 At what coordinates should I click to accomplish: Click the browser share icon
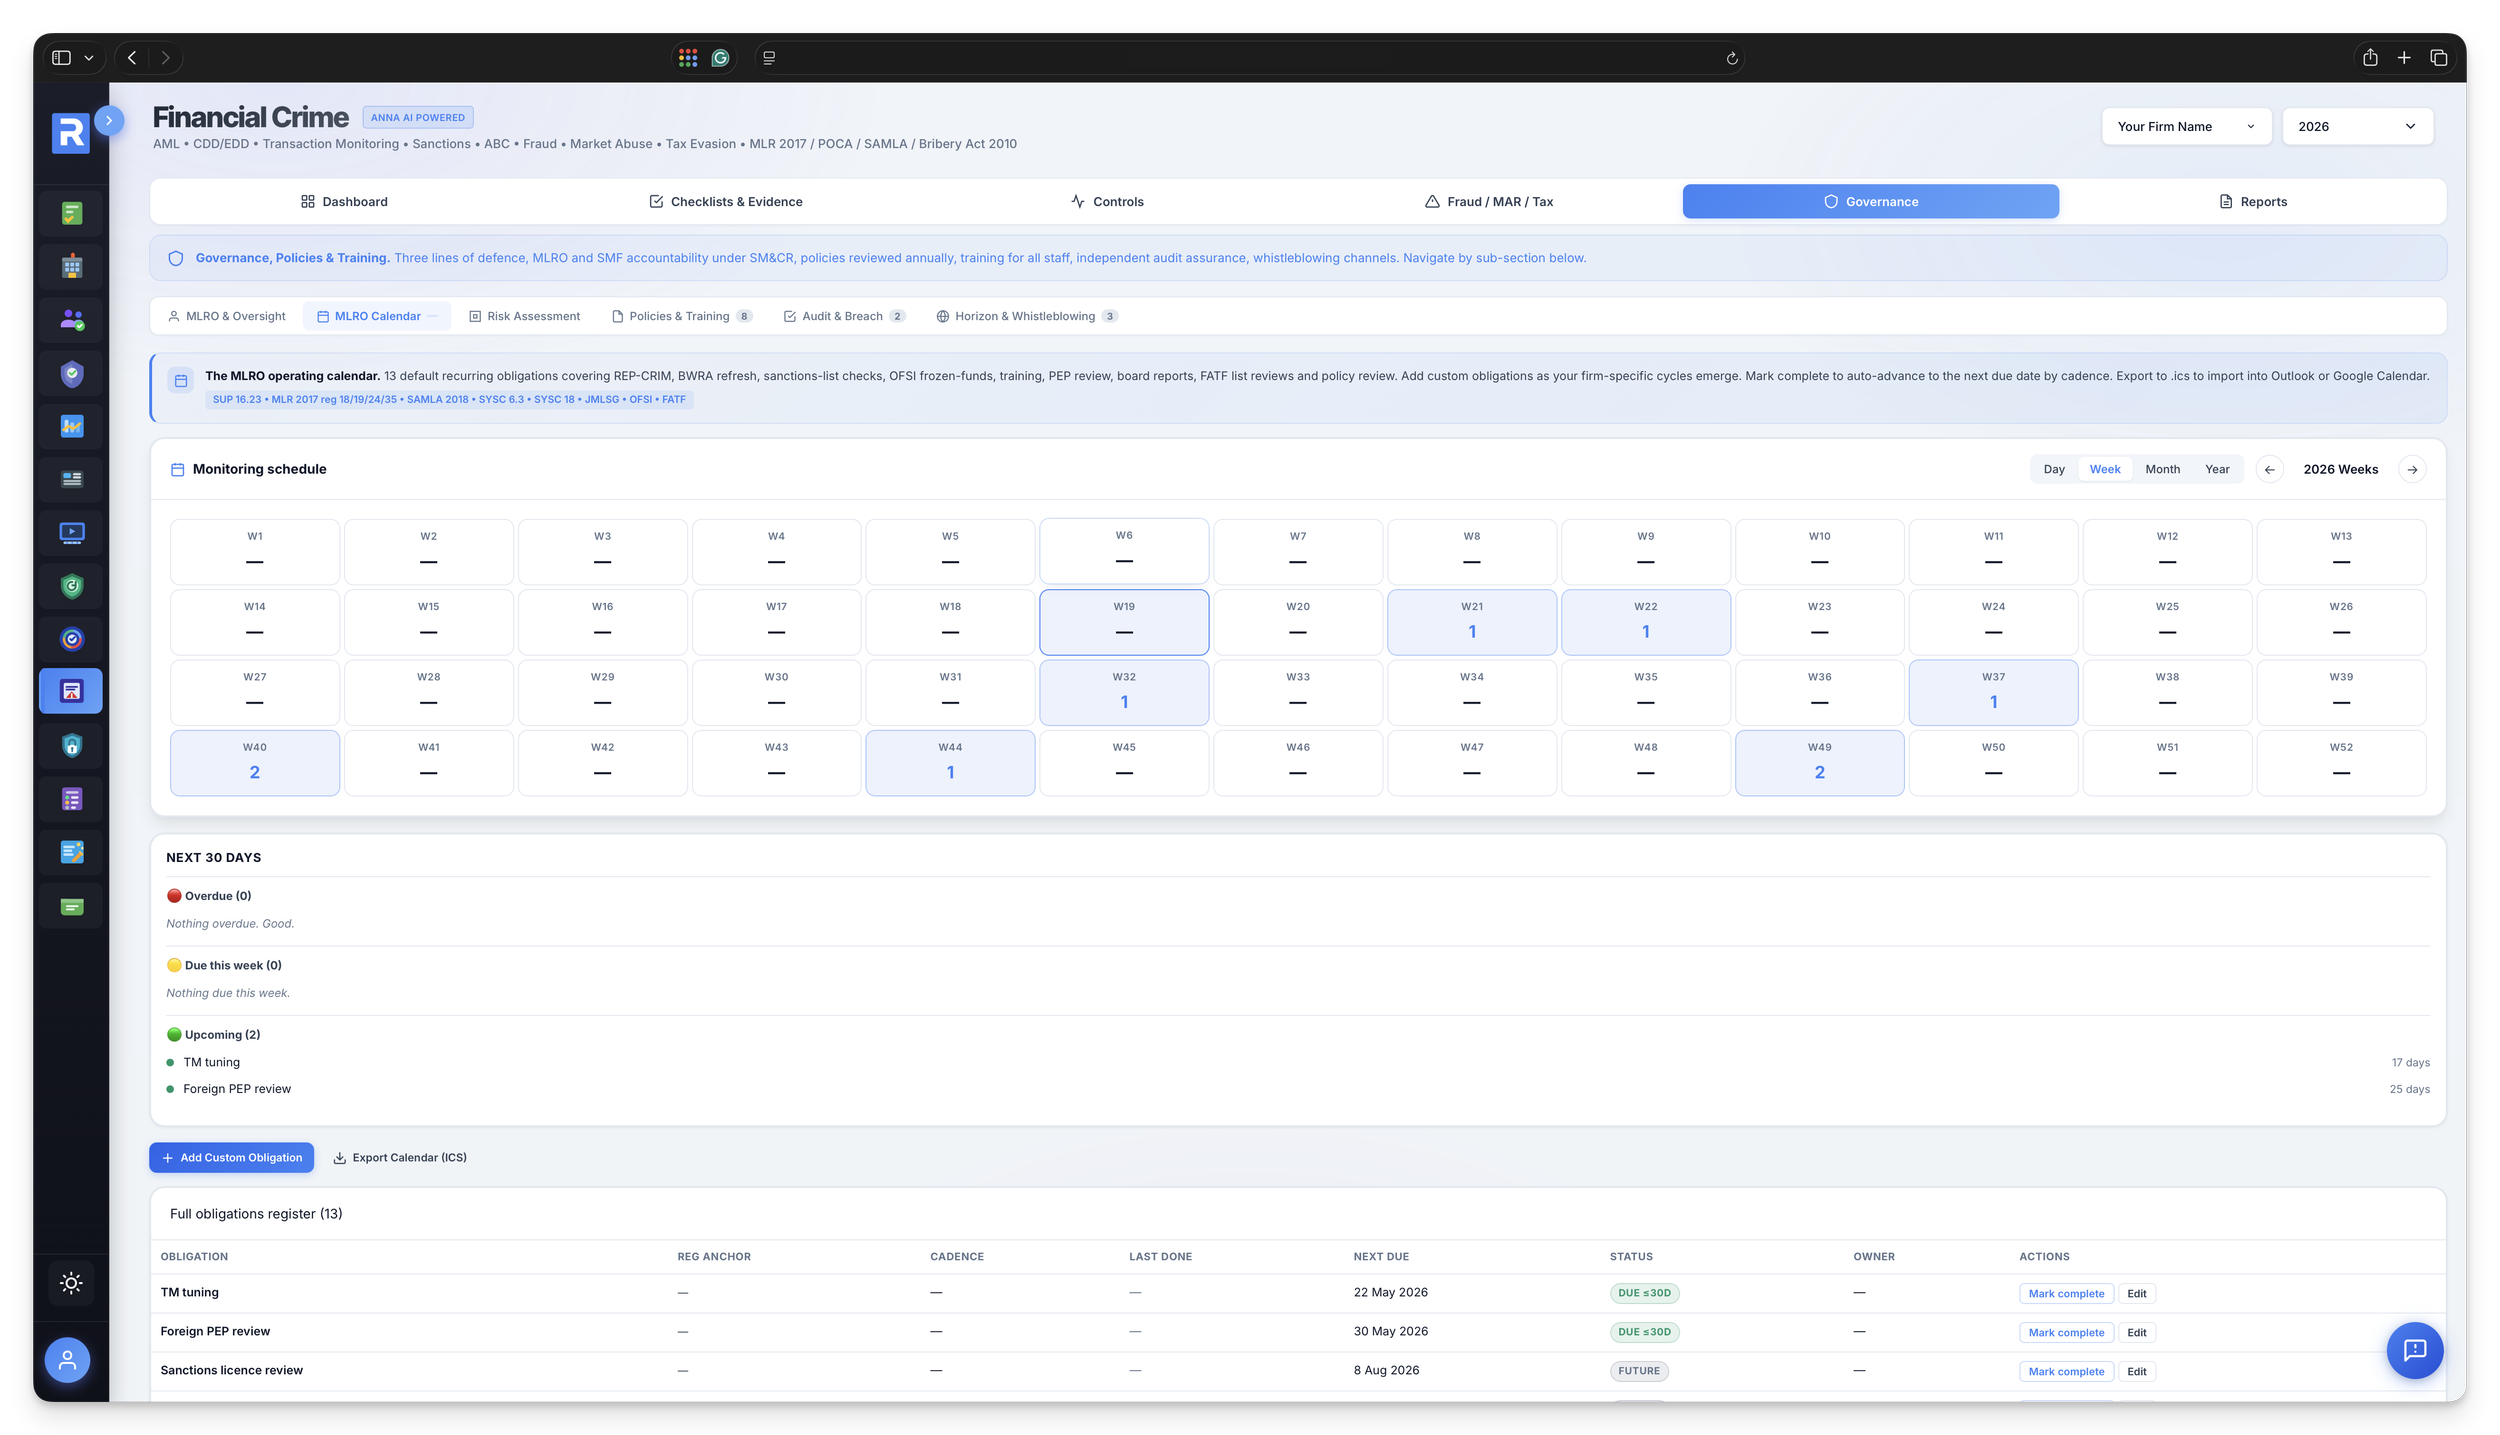pos(2369,58)
